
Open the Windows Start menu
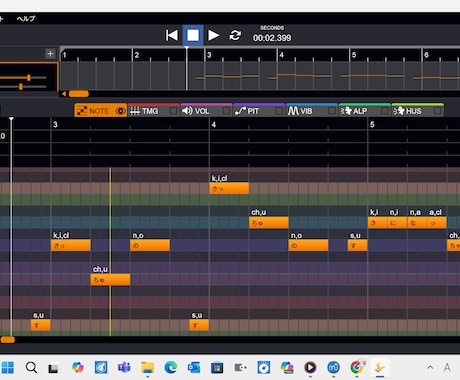coord(8,368)
